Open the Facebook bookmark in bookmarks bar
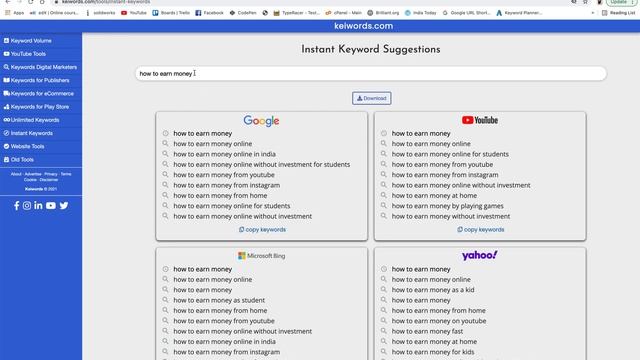640x360 pixels. [x=209, y=13]
